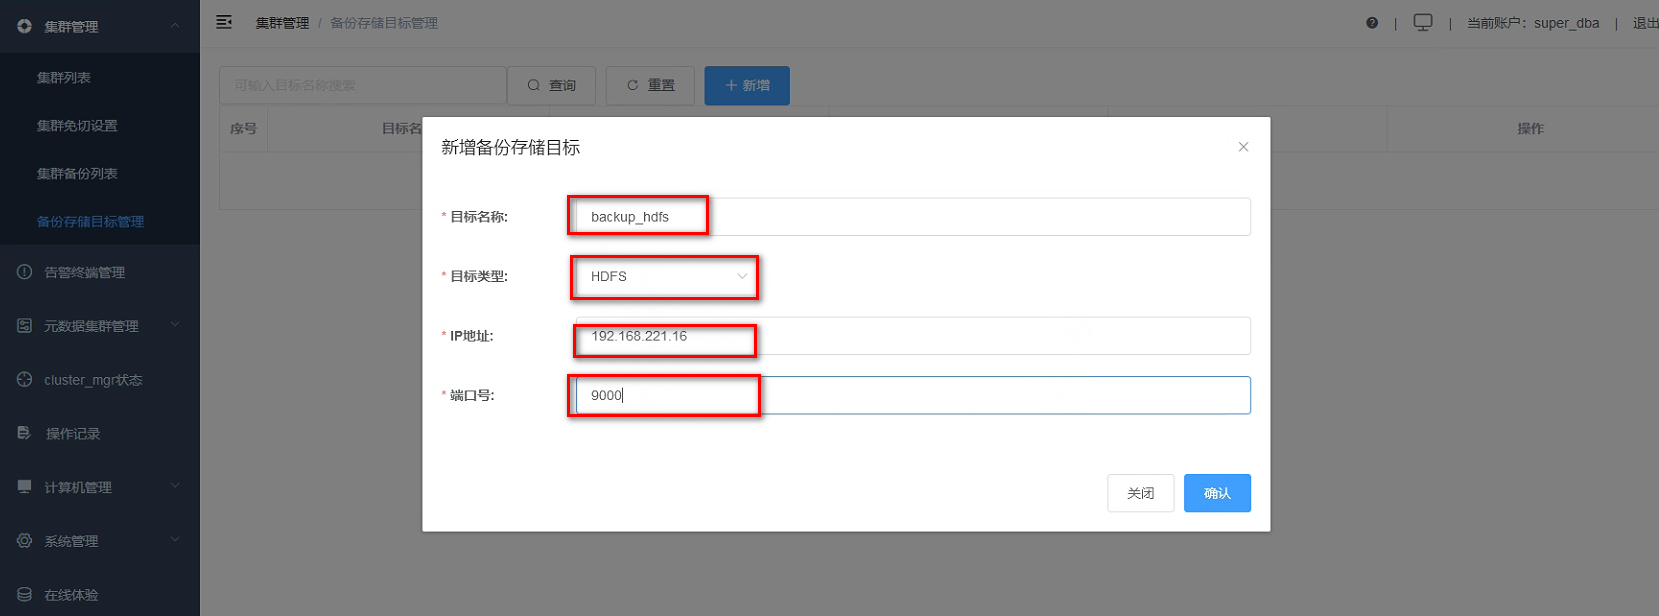
Task: Click the target name search box
Action: [363, 85]
